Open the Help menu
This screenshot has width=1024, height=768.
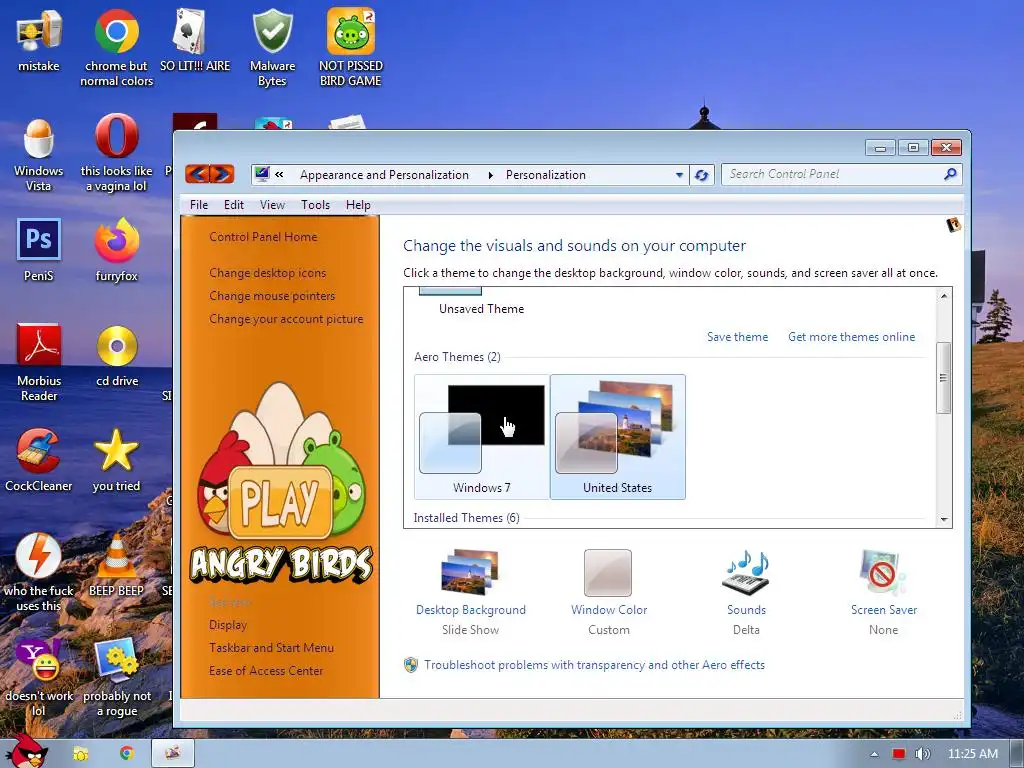(358, 205)
